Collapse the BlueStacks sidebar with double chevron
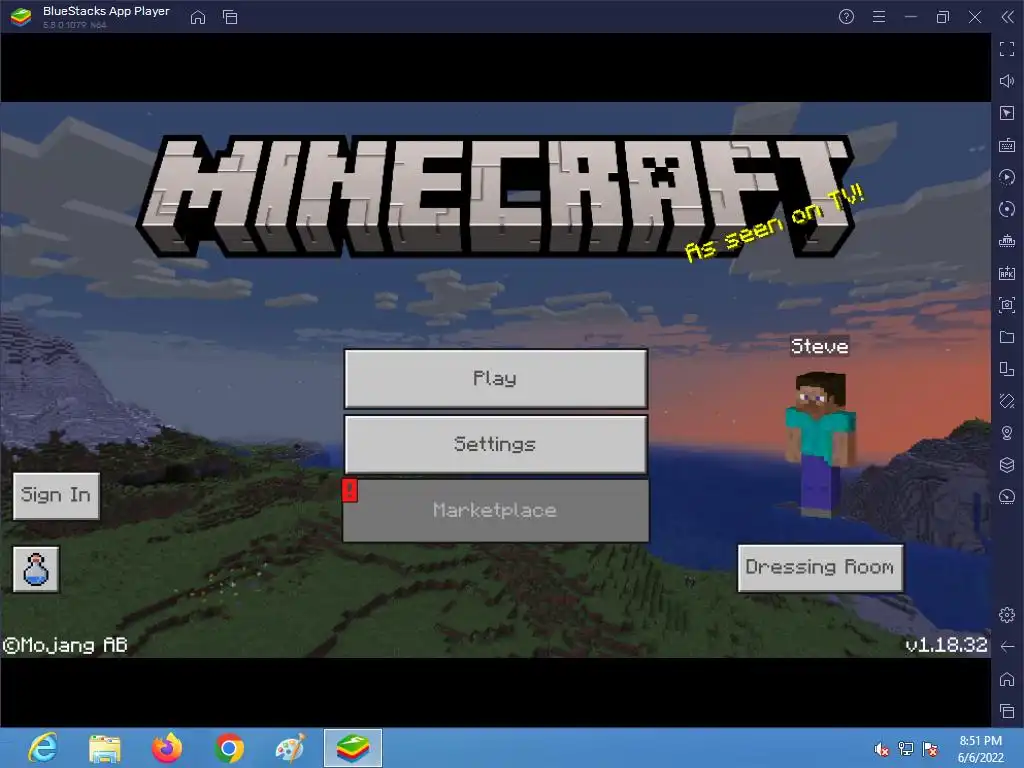This screenshot has width=1024, height=768. [x=1008, y=17]
